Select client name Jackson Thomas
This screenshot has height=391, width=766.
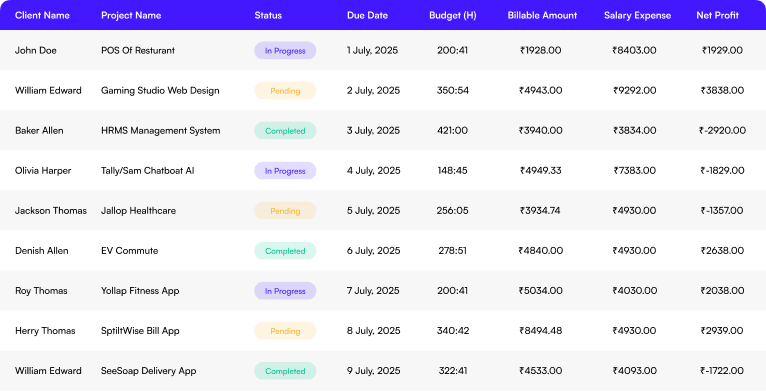[51, 211]
